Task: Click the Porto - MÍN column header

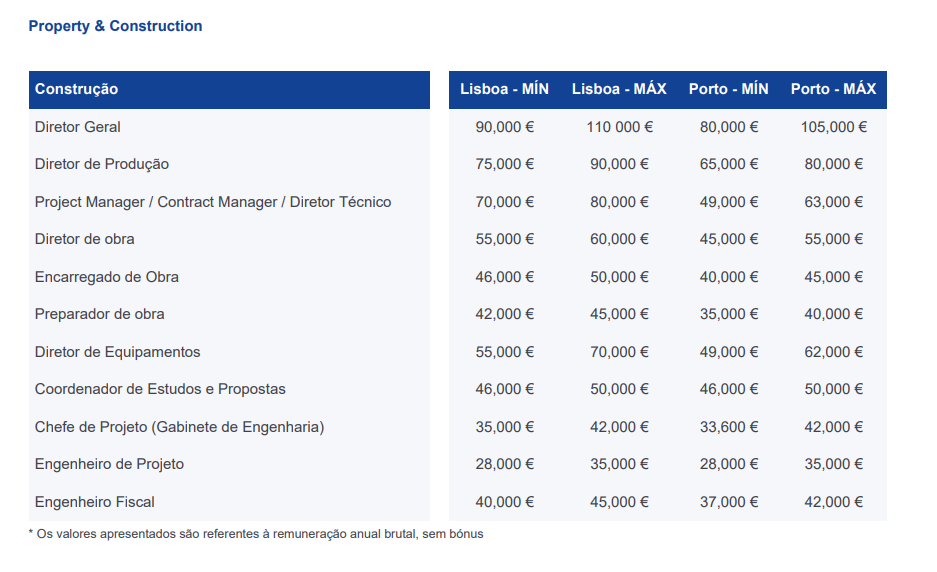Action: pos(728,89)
